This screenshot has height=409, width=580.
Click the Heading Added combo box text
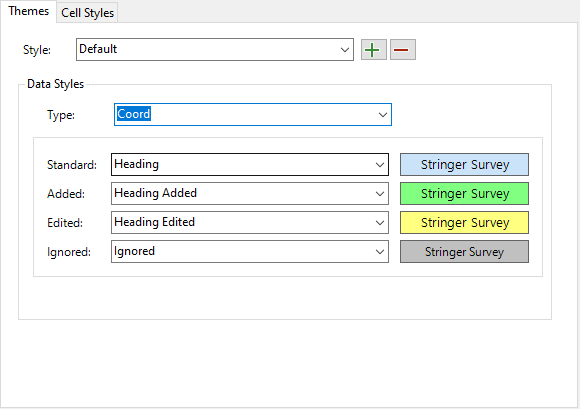155,193
